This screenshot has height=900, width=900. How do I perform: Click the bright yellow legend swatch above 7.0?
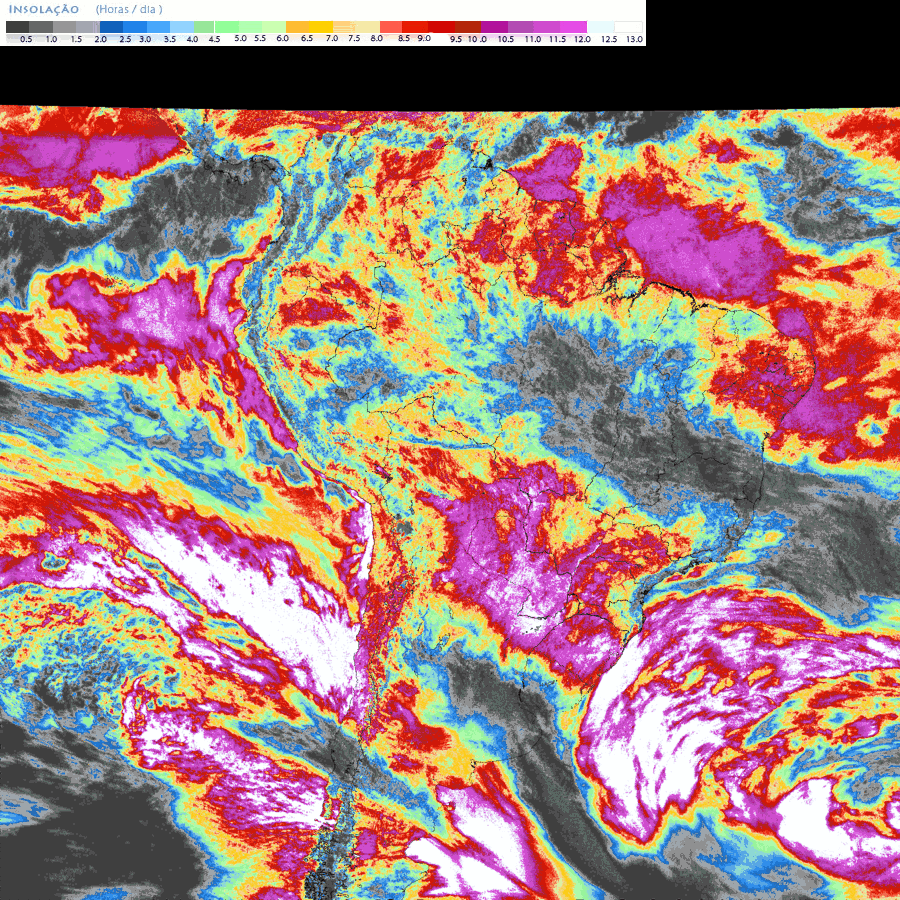point(321,27)
